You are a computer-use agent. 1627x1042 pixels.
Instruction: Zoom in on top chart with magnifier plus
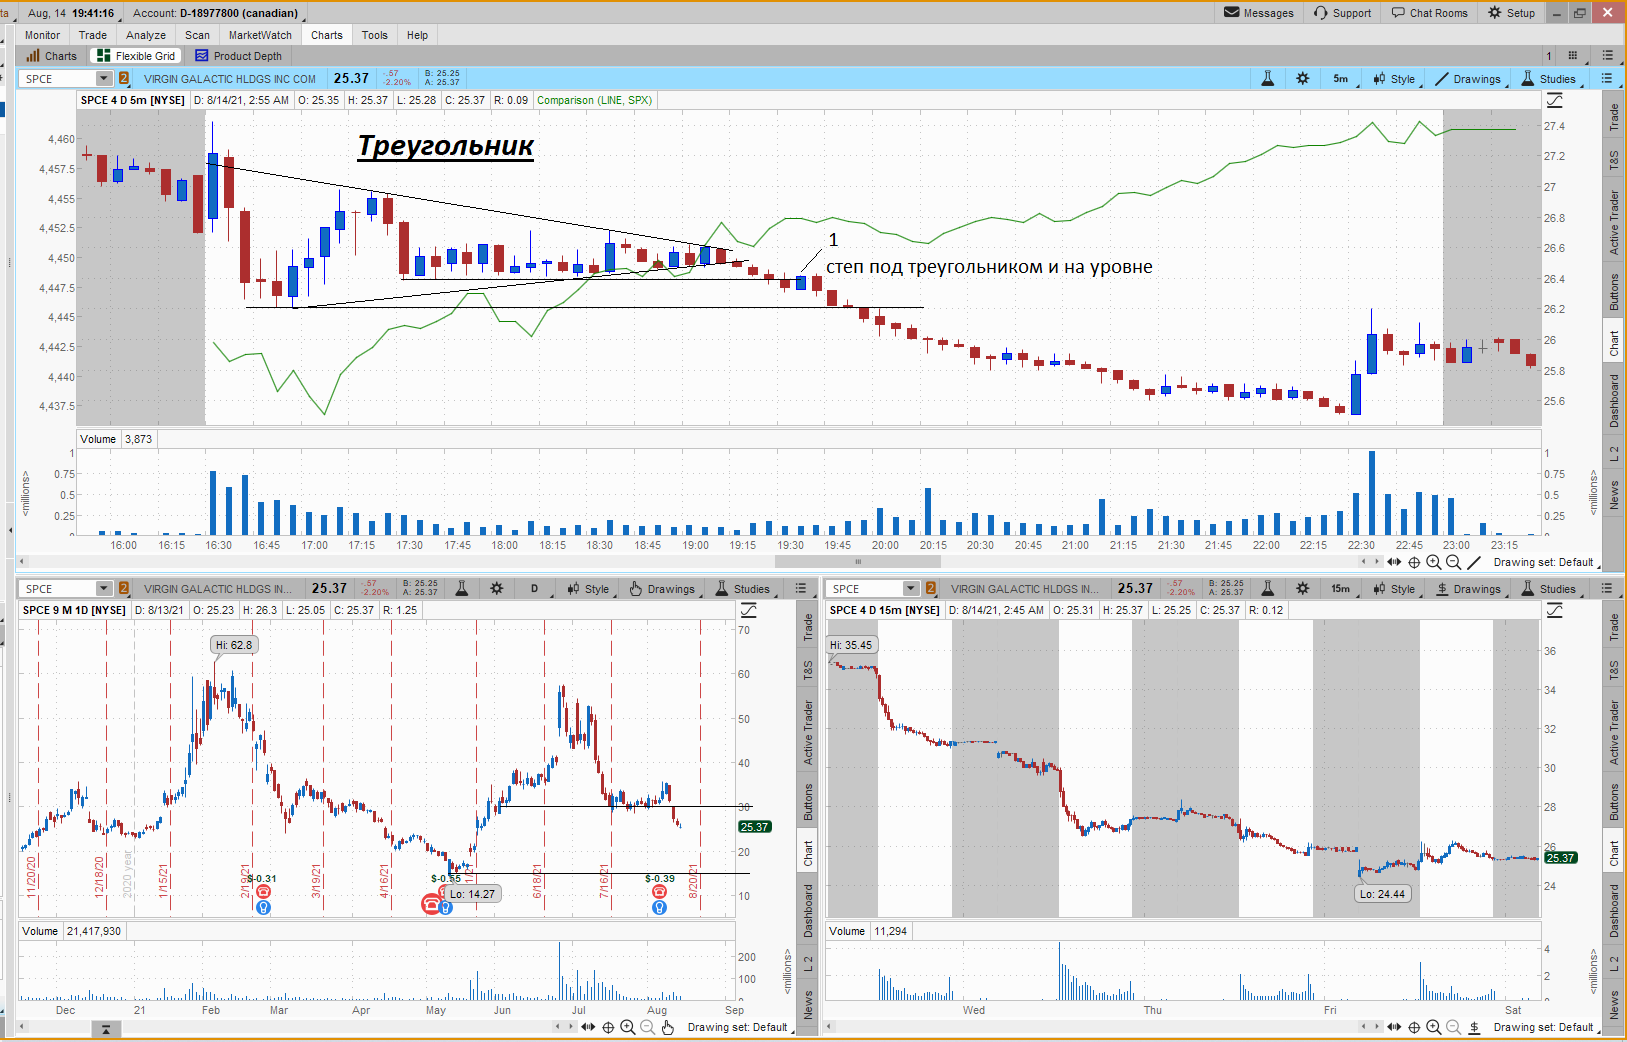coord(1434,562)
